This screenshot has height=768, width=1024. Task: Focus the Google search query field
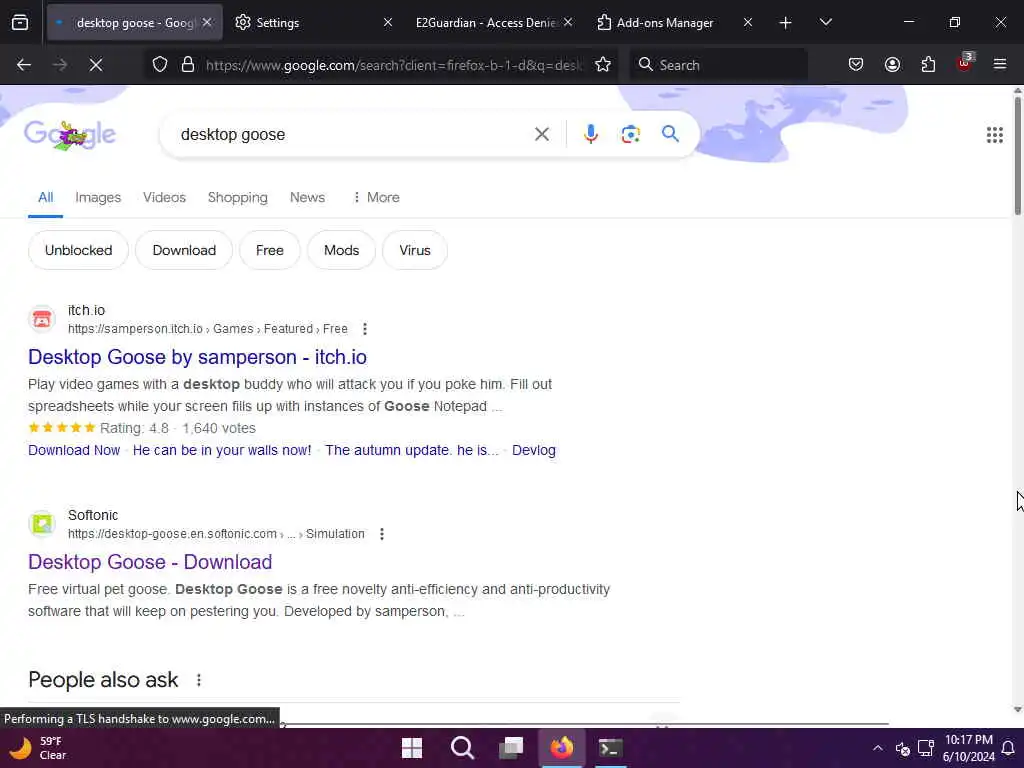[x=353, y=135]
